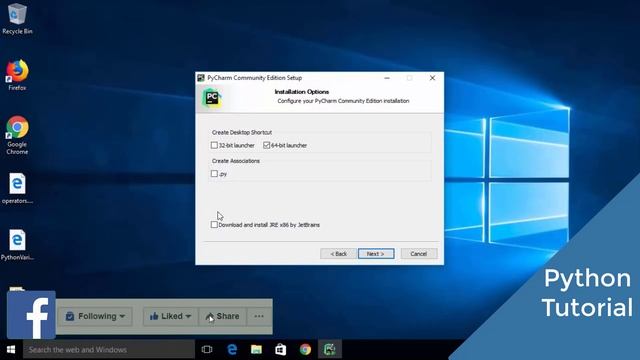Screen dimensions: 640x360
Task: Click the PyCharm logo in the setup header
Action: click(x=212, y=98)
